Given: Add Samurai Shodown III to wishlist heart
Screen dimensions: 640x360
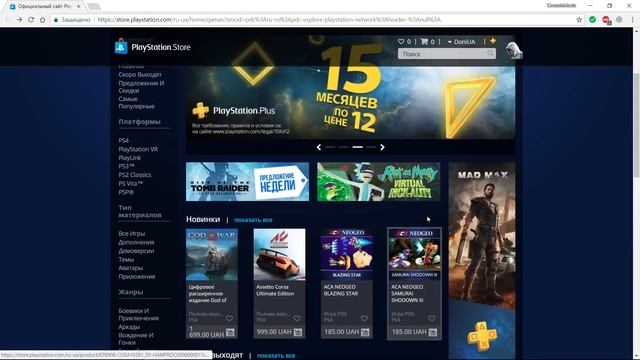Looking at the screenshot, I should click(432, 318).
